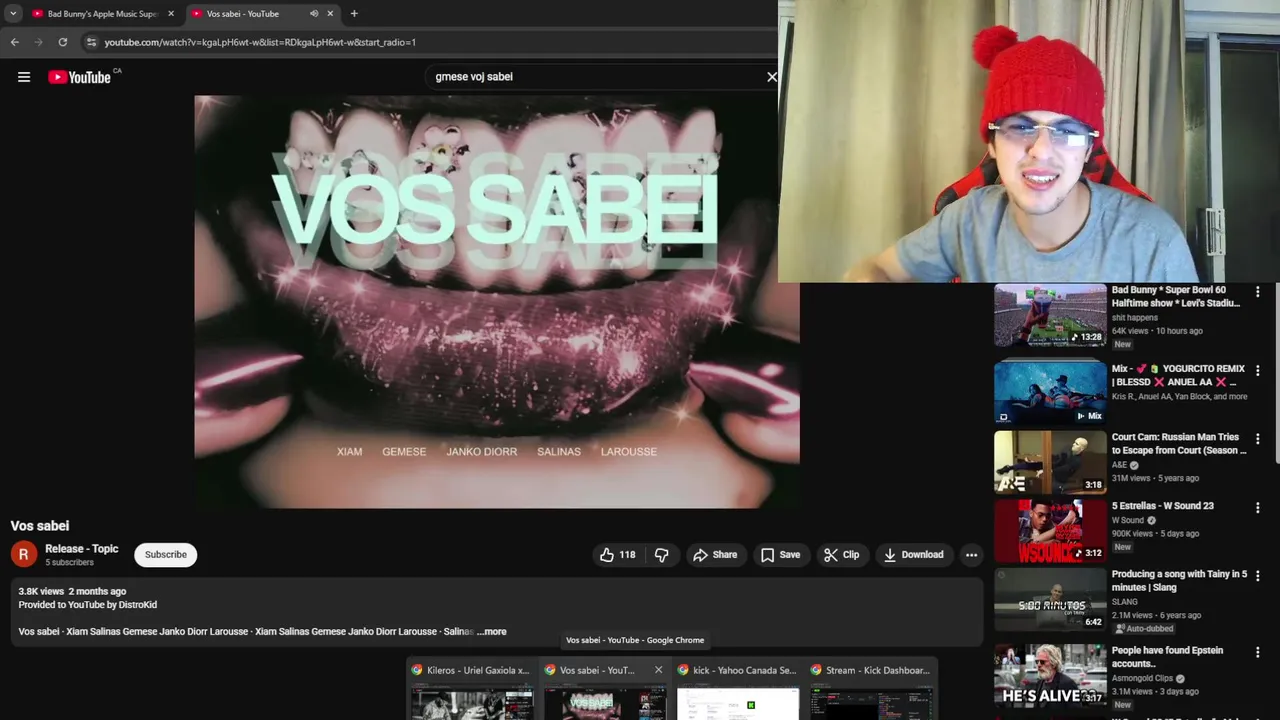Open the Release - Topic channel avatar
The height and width of the screenshot is (720, 1280).
(24, 554)
